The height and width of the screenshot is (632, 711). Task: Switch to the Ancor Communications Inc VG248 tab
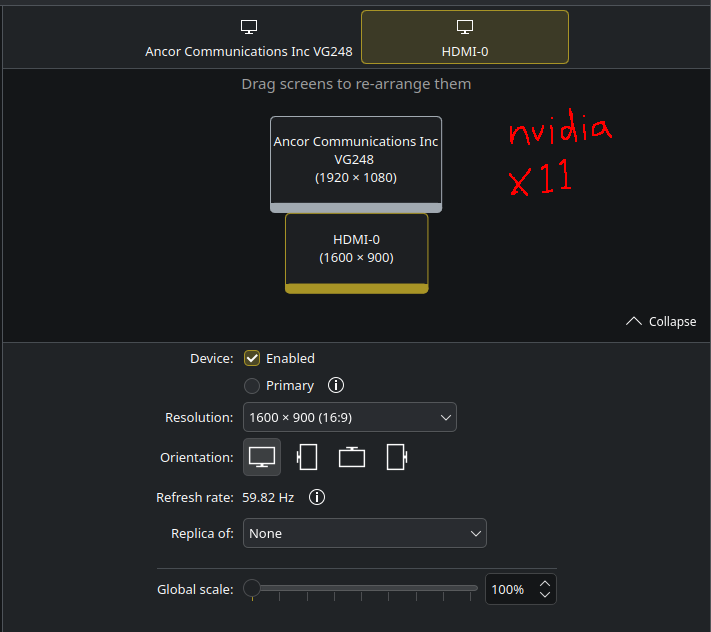pyautogui.click(x=248, y=38)
